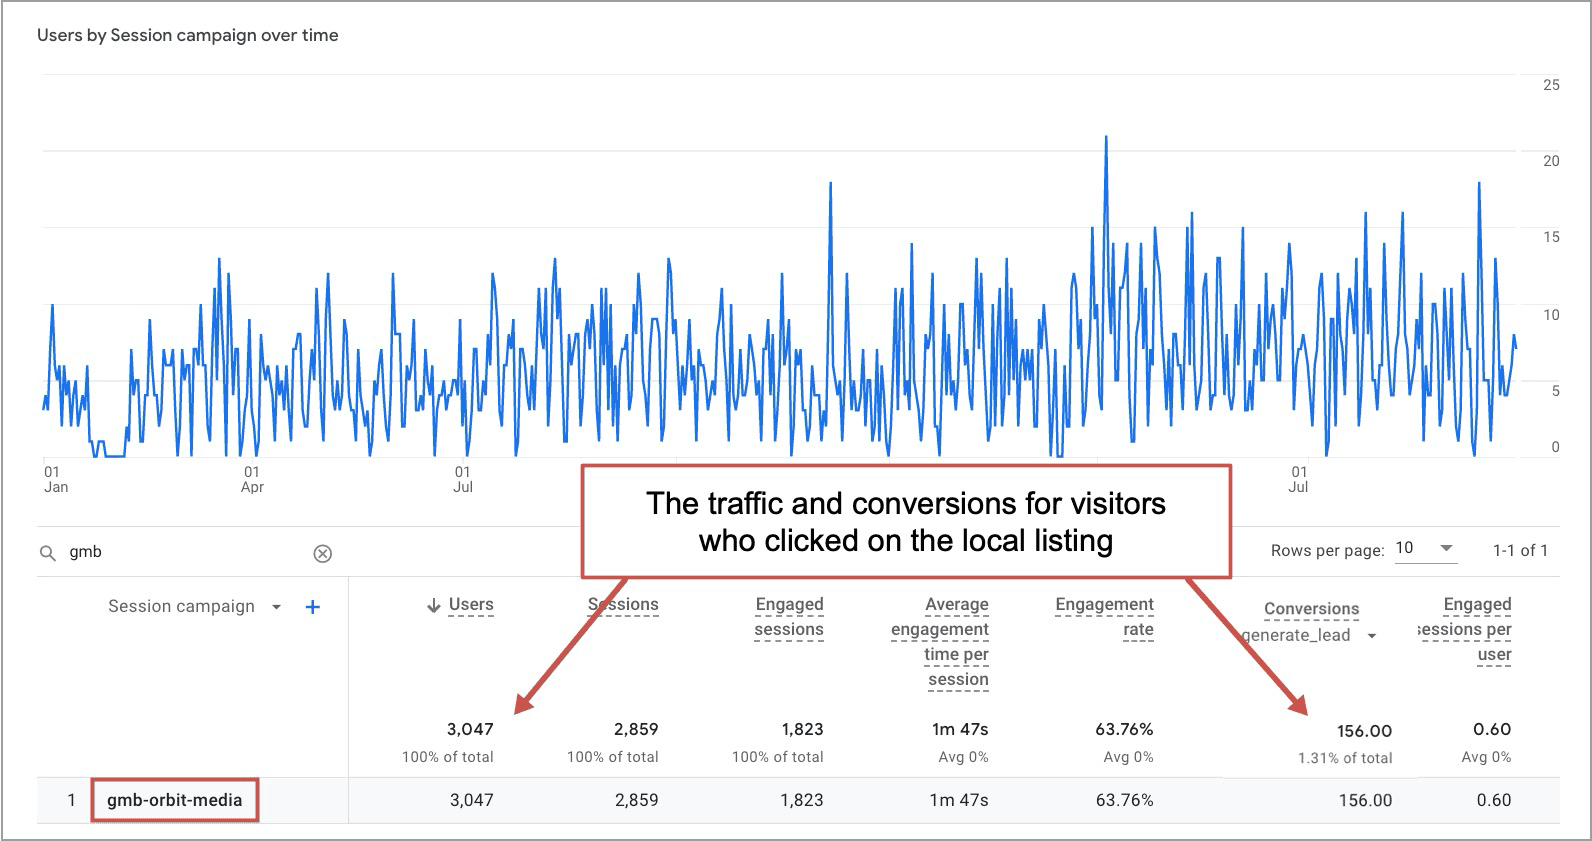Click the 1m 47s value in the gmb-orbit-media row
Screen dimensions: 1592x841
(x=959, y=800)
